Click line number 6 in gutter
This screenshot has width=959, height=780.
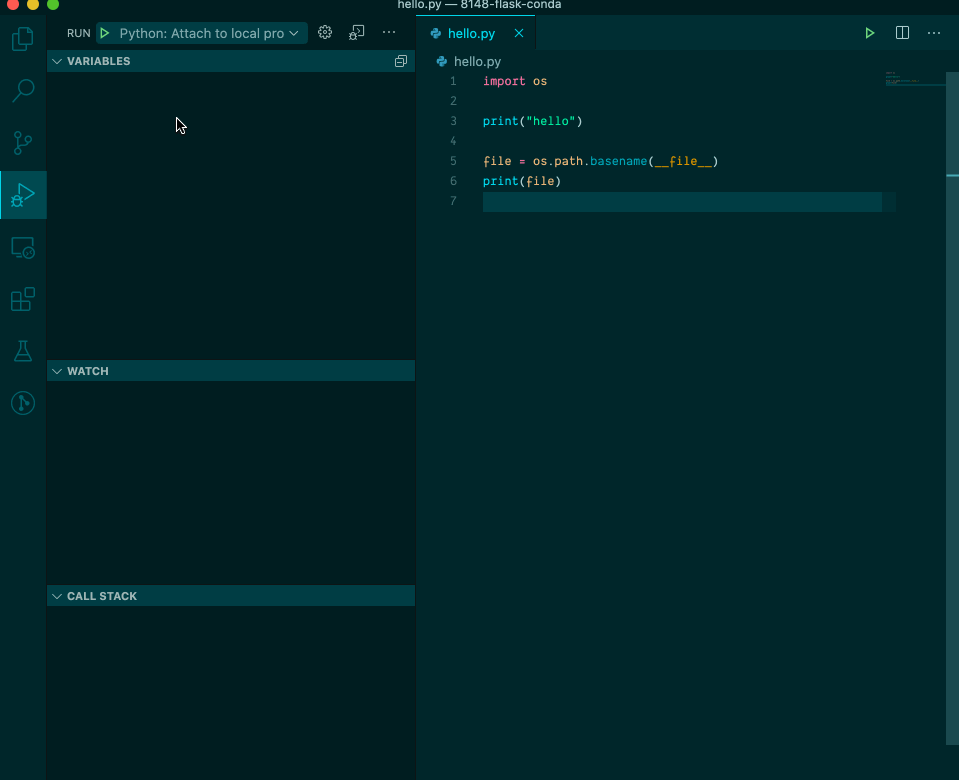click(x=453, y=180)
